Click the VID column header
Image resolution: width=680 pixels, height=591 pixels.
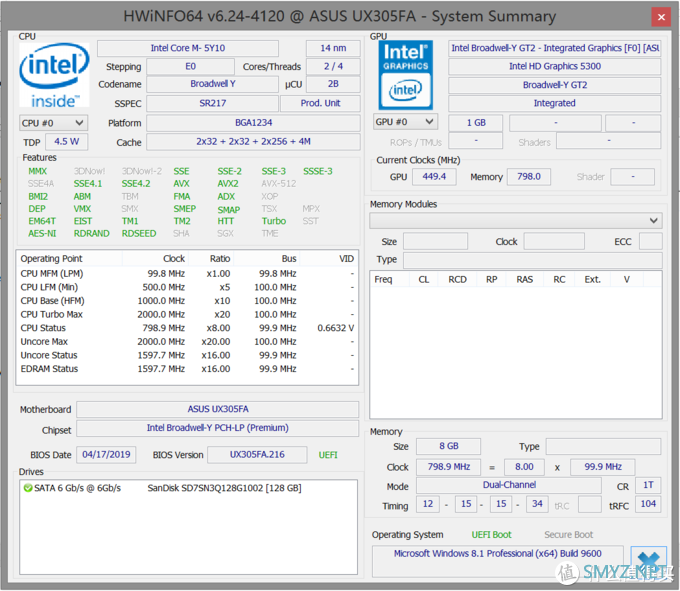tap(329, 259)
